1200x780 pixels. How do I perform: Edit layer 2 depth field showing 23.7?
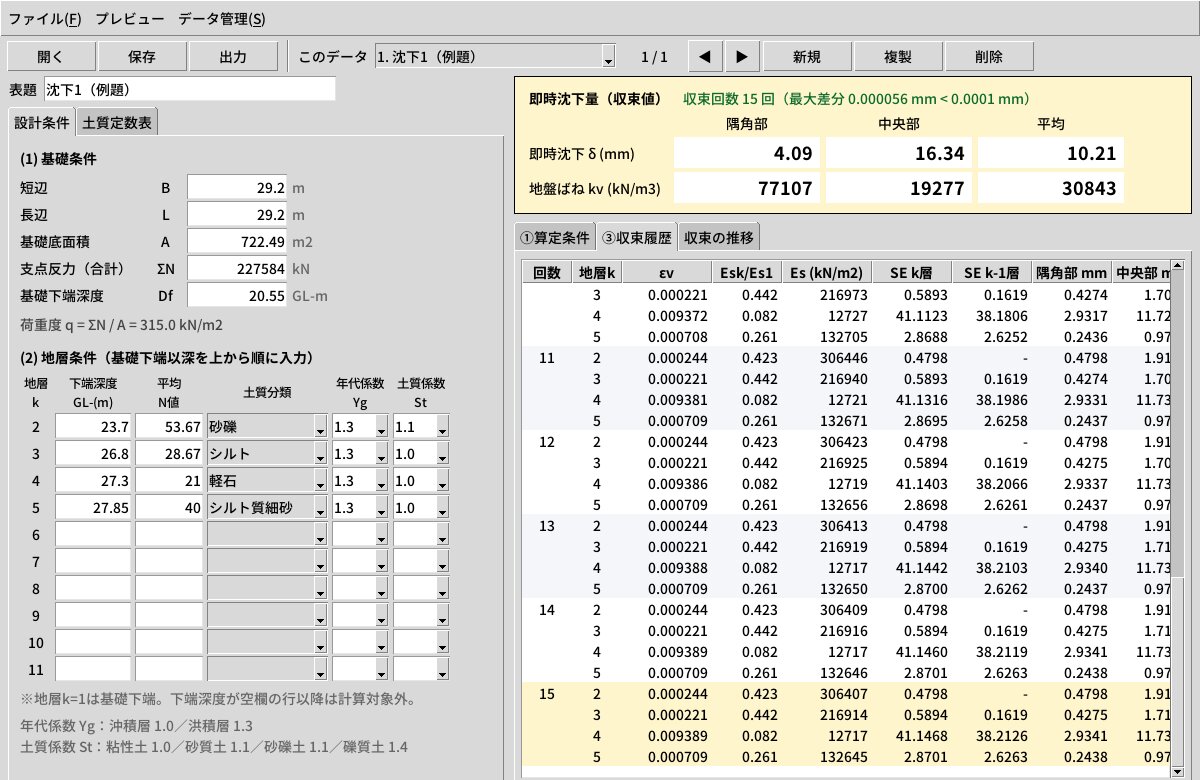[x=93, y=427]
